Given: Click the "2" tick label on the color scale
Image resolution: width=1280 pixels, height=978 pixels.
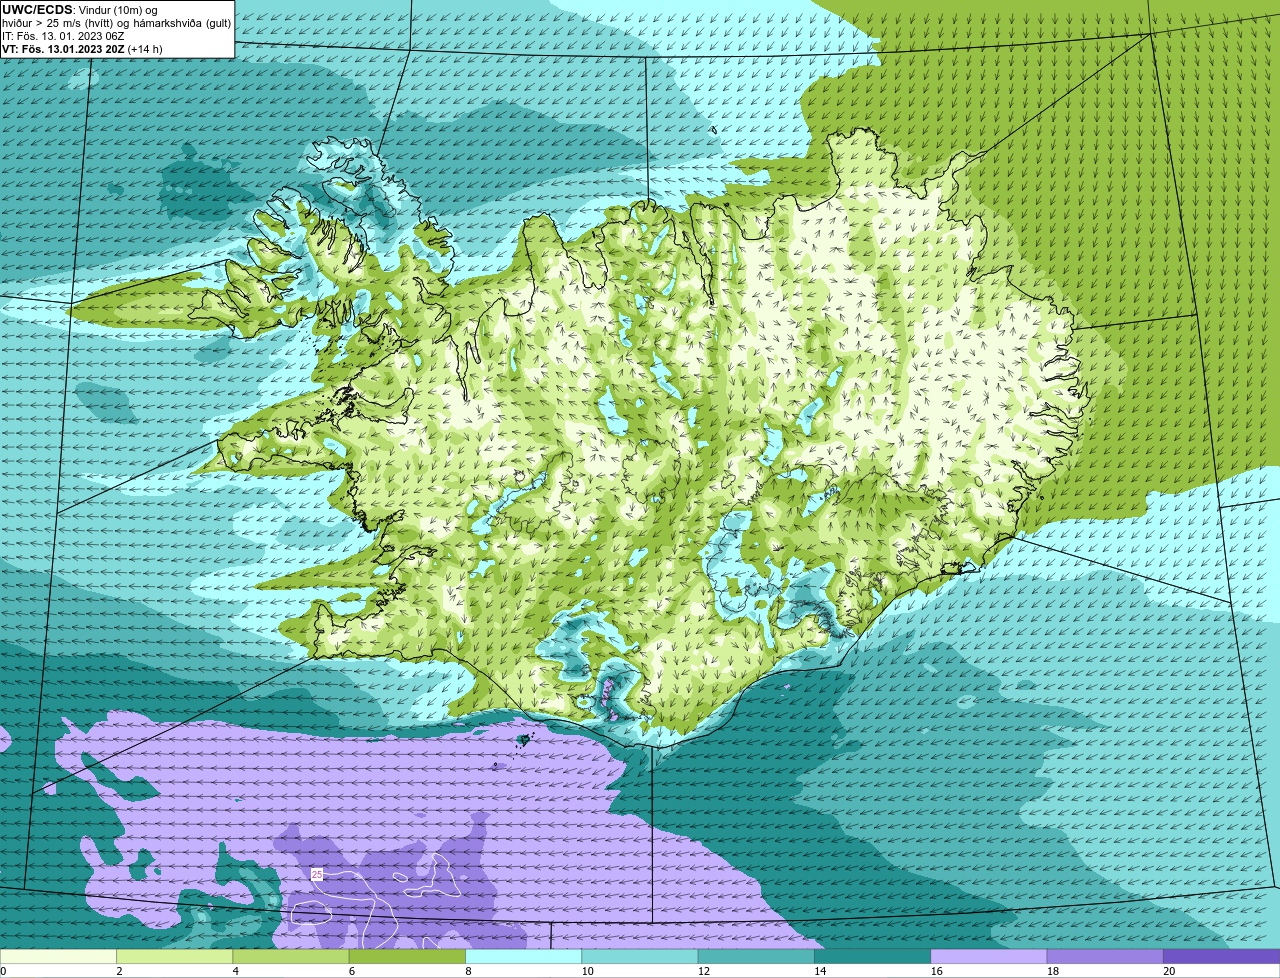Looking at the screenshot, I should pyautogui.click(x=119, y=971).
